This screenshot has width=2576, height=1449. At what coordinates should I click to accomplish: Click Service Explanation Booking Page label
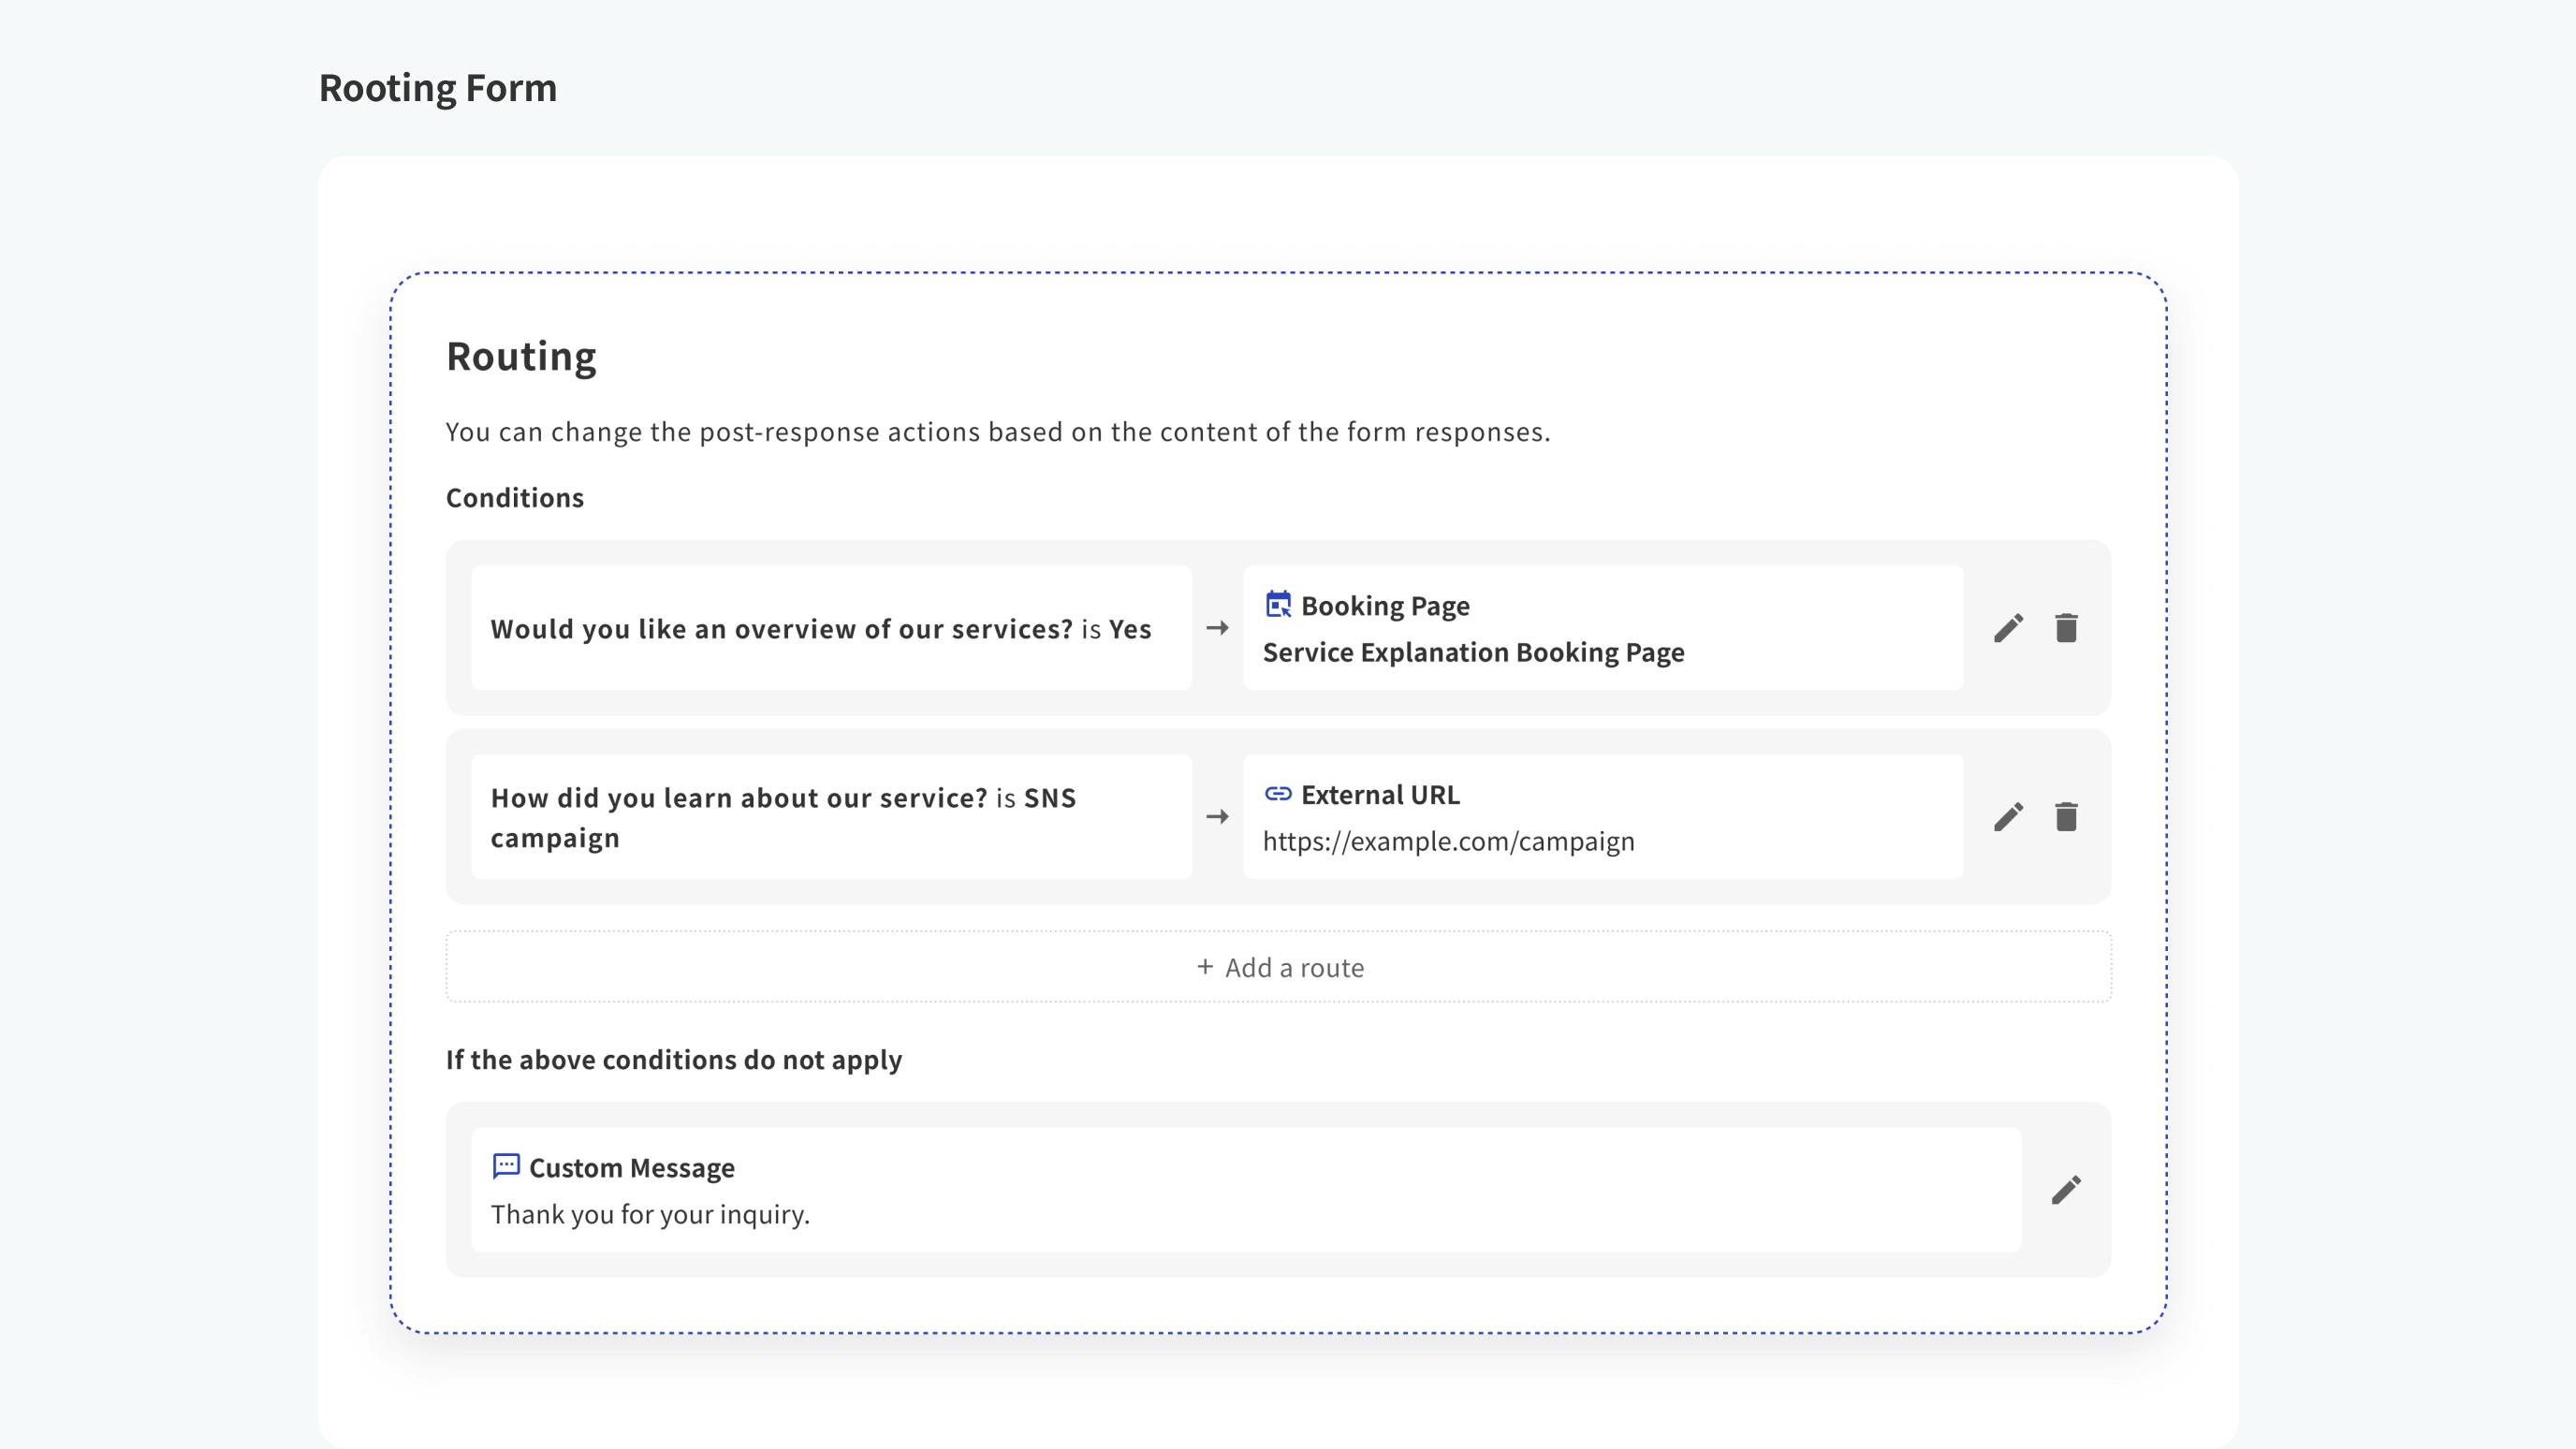point(1473,652)
